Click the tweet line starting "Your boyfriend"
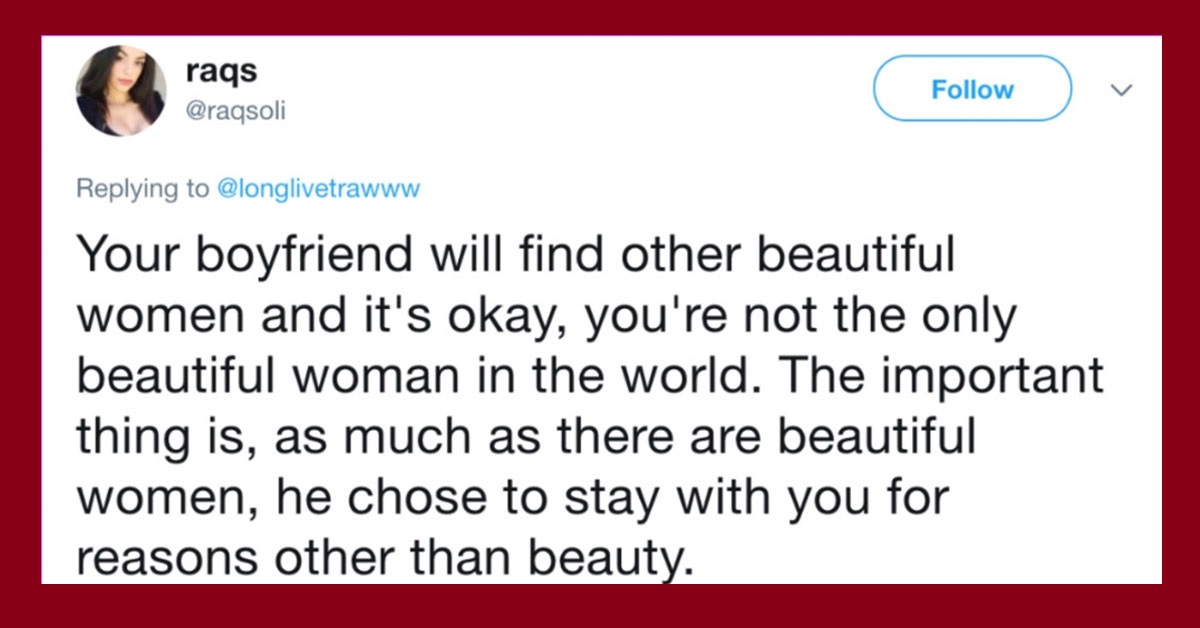The image size is (1200, 628). [517, 258]
